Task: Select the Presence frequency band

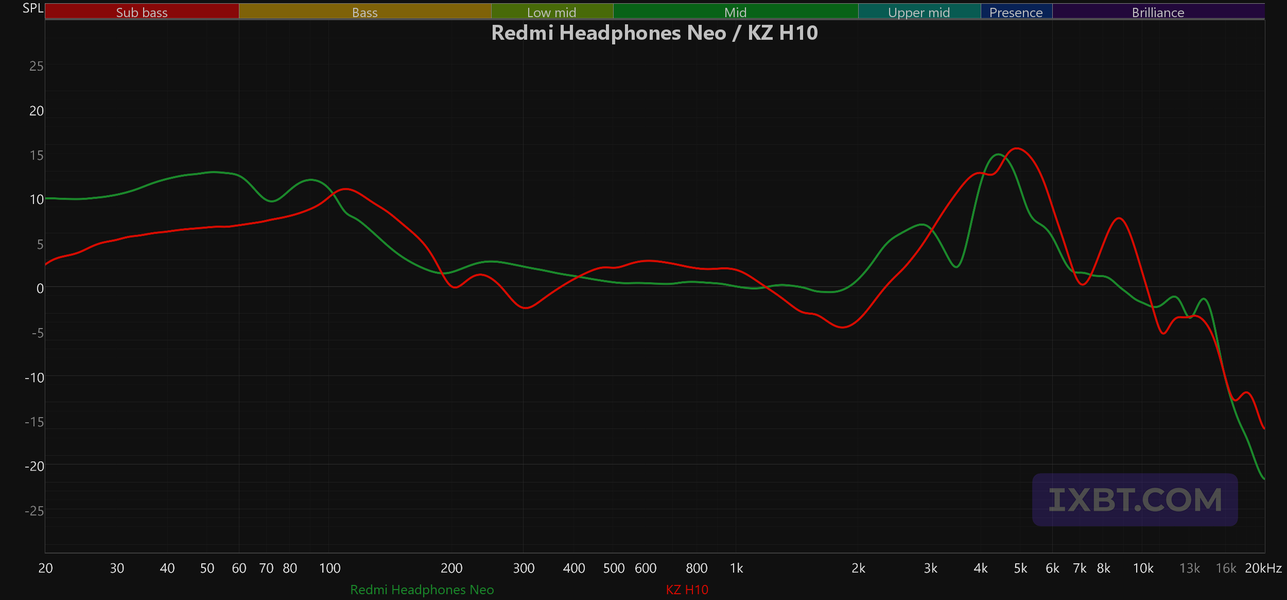Action: 1016,12
